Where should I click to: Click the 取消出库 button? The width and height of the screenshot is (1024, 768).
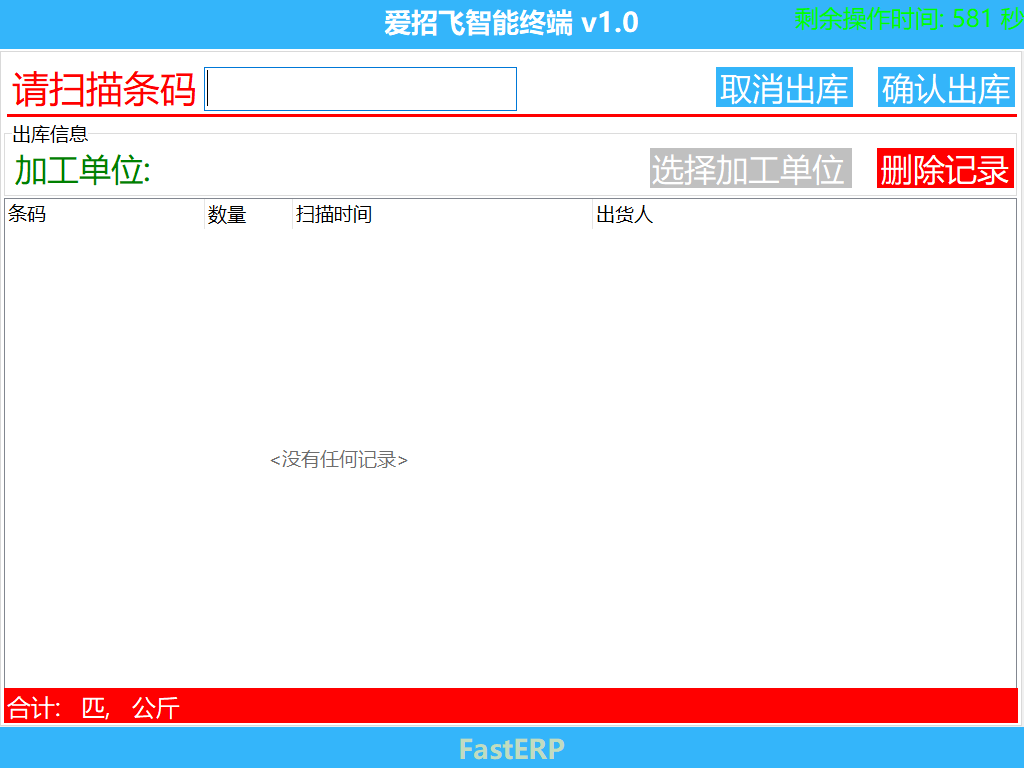tap(784, 88)
